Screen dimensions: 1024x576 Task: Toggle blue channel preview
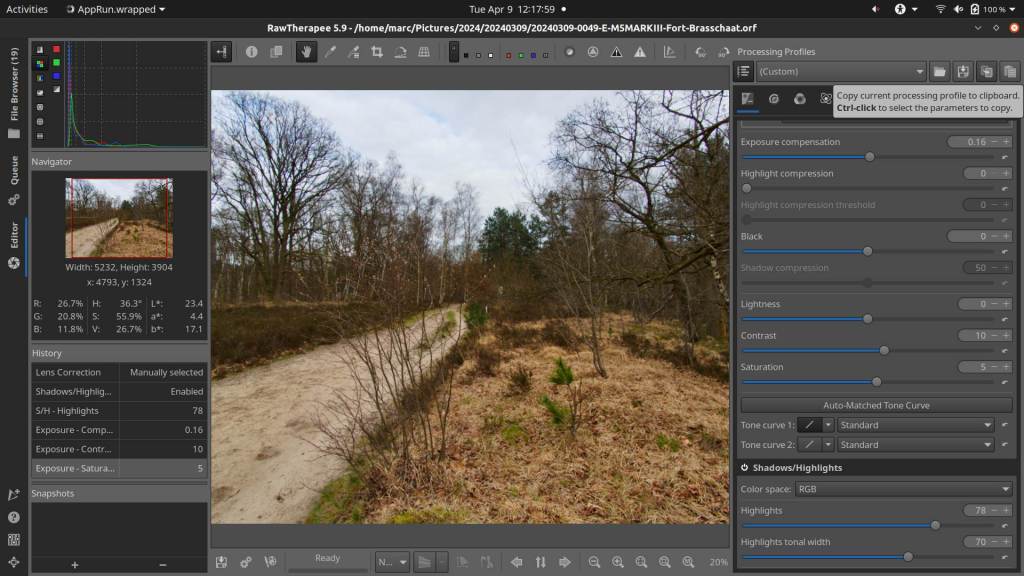pos(533,56)
